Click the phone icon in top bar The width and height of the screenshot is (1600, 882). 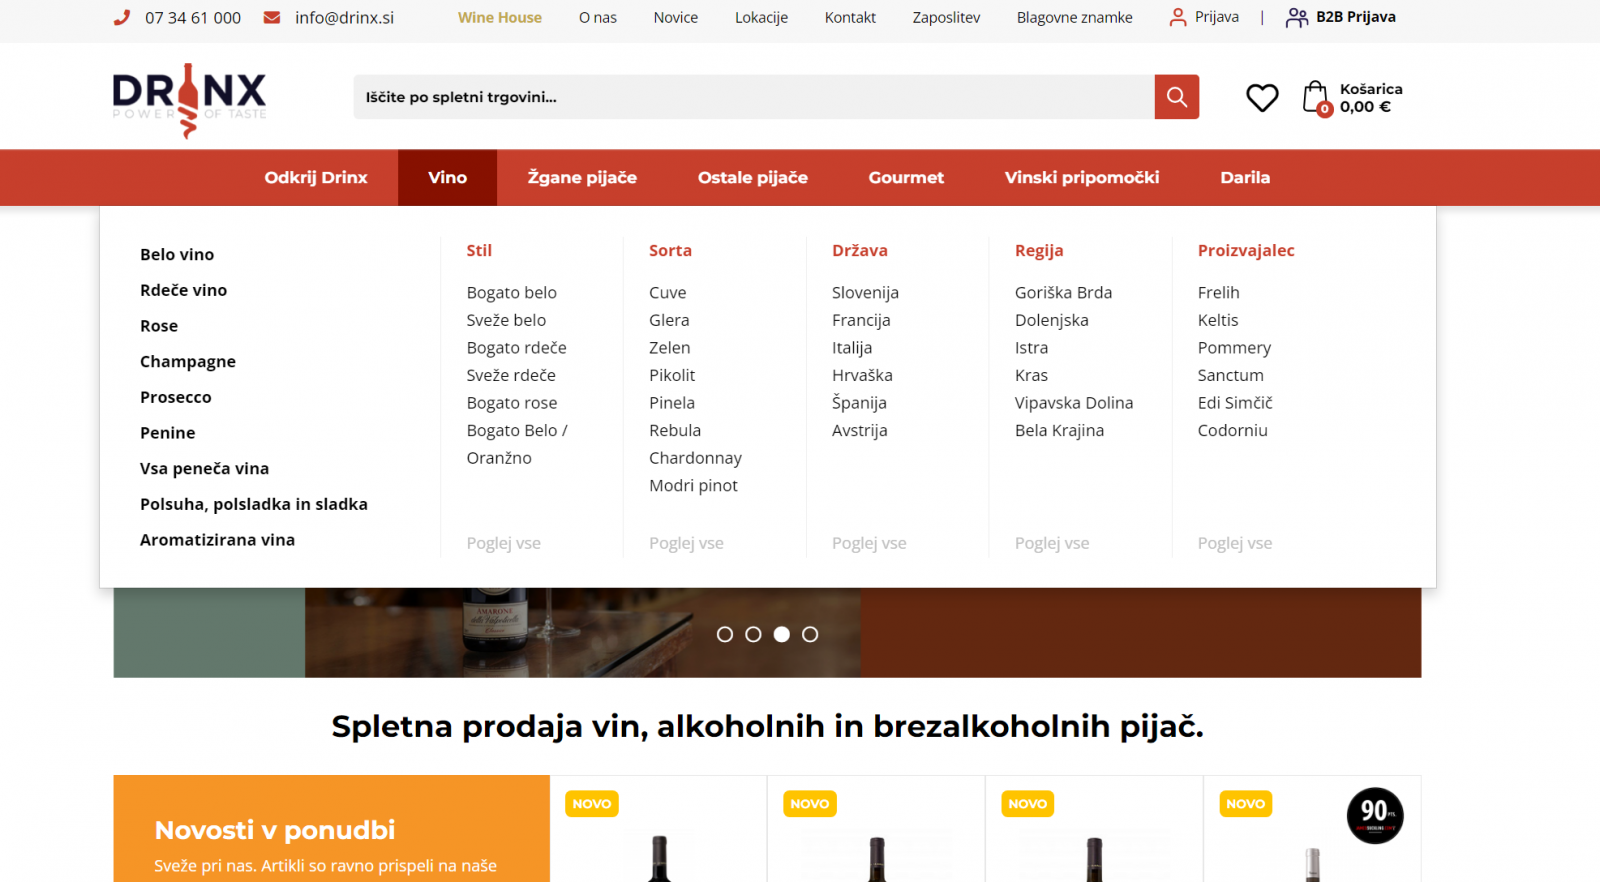(x=122, y=17)
